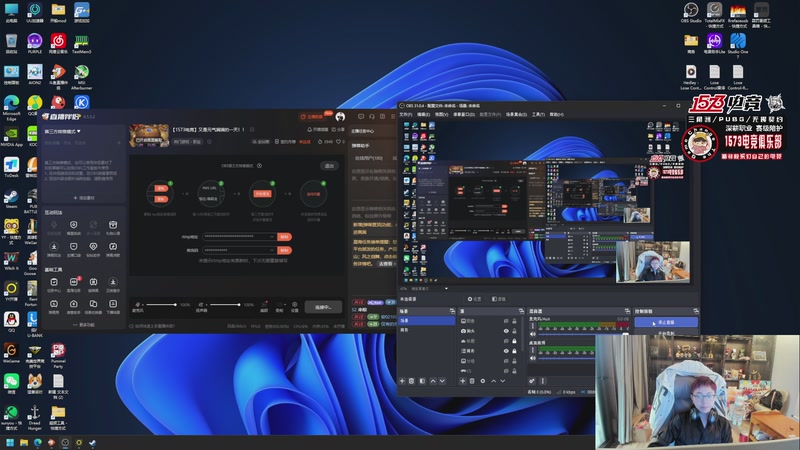Open source properties gear in sources toolbar

(483, 381)
